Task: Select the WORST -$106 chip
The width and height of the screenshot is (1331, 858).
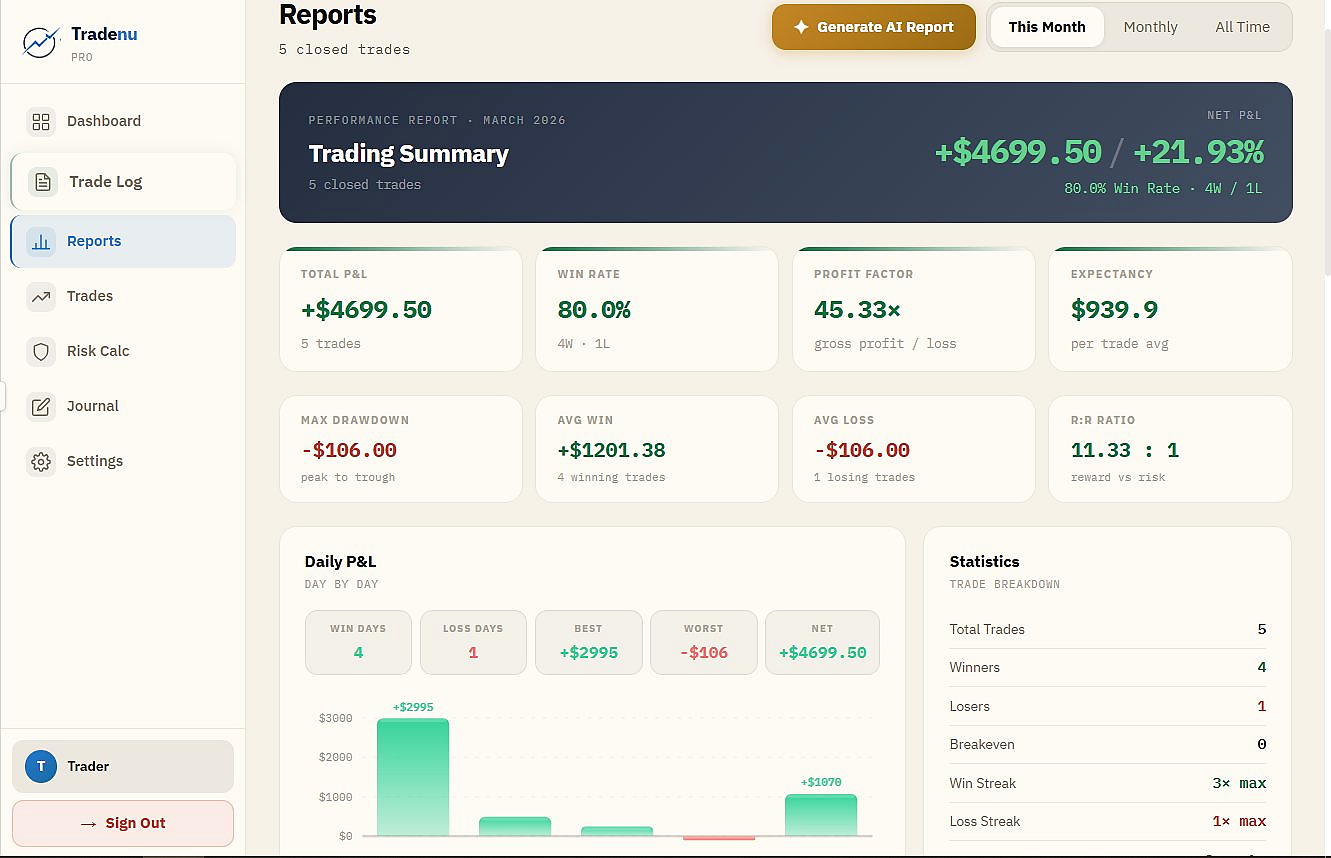Action: coord(704,642)
